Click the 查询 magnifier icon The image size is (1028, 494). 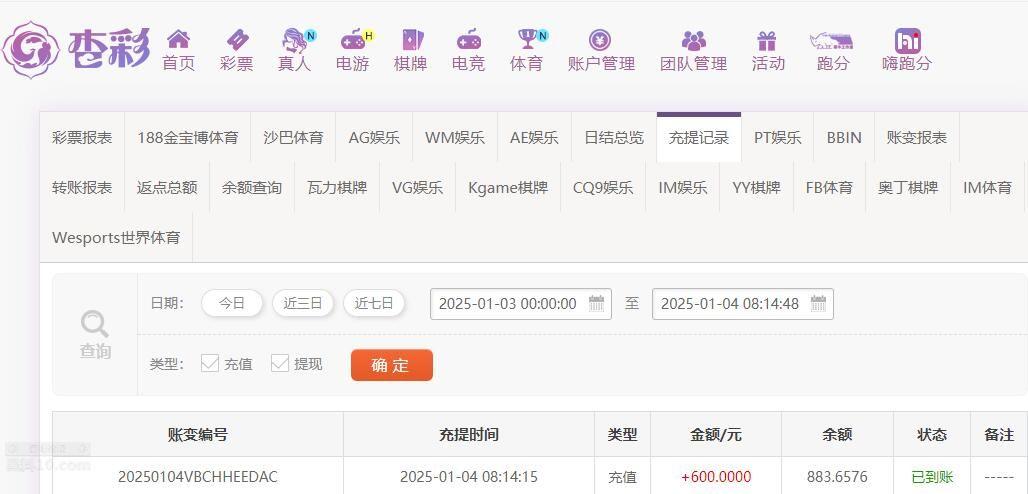[95, 324]
